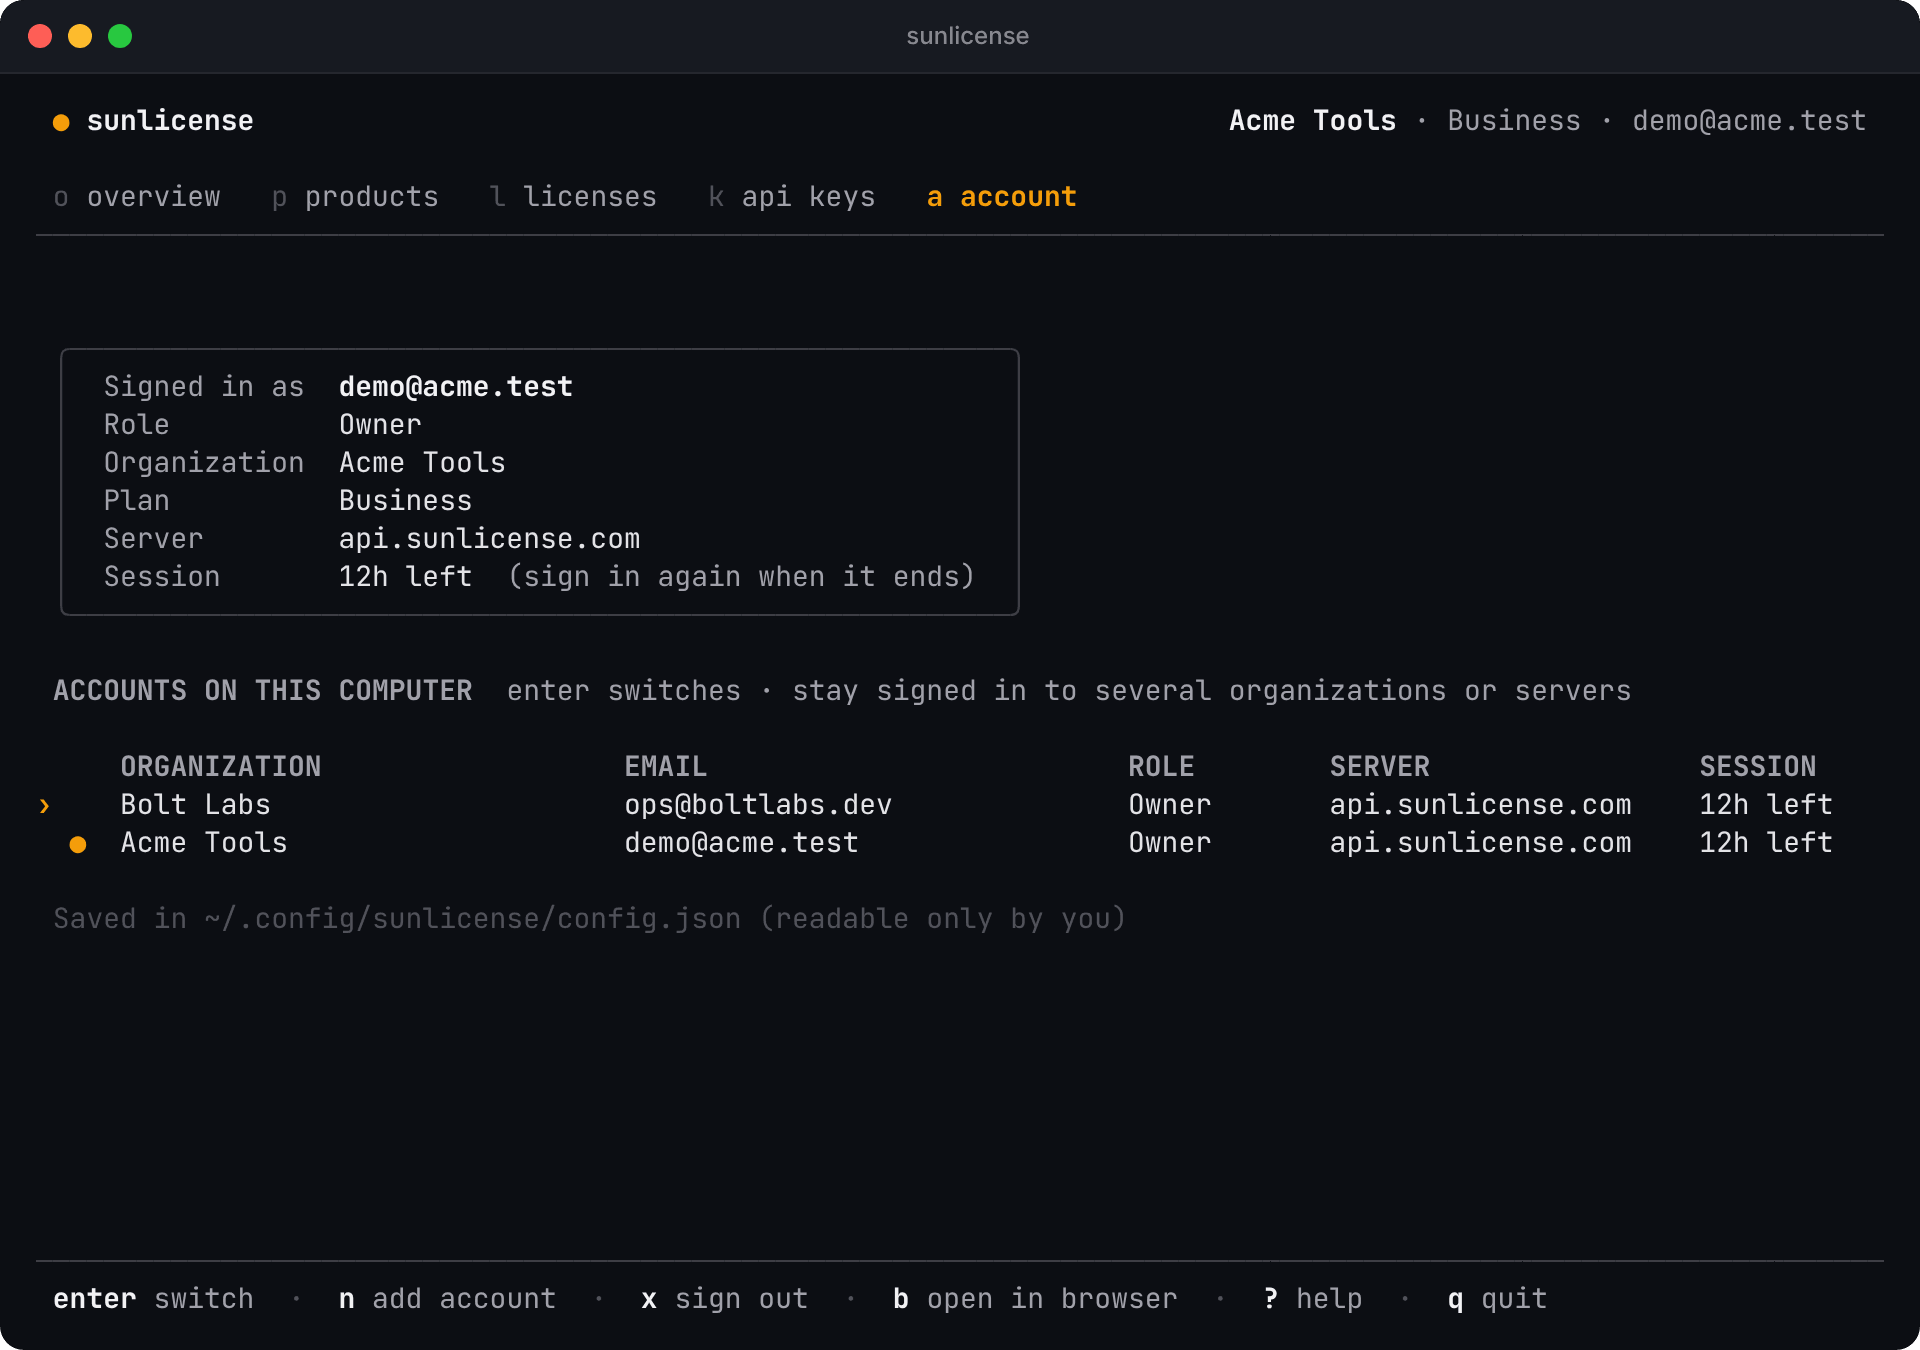Click the 12h left Session value in info box

pos(405,577)
